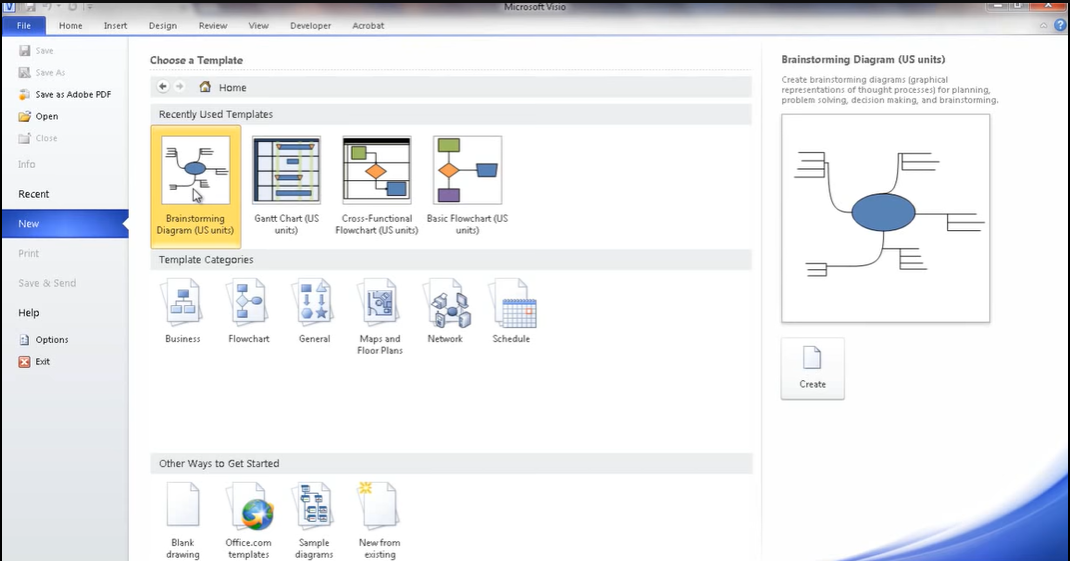Switch to the Review ribbon tab
This screenshot has height=561, width=1070.
click(x=213, y=25)
